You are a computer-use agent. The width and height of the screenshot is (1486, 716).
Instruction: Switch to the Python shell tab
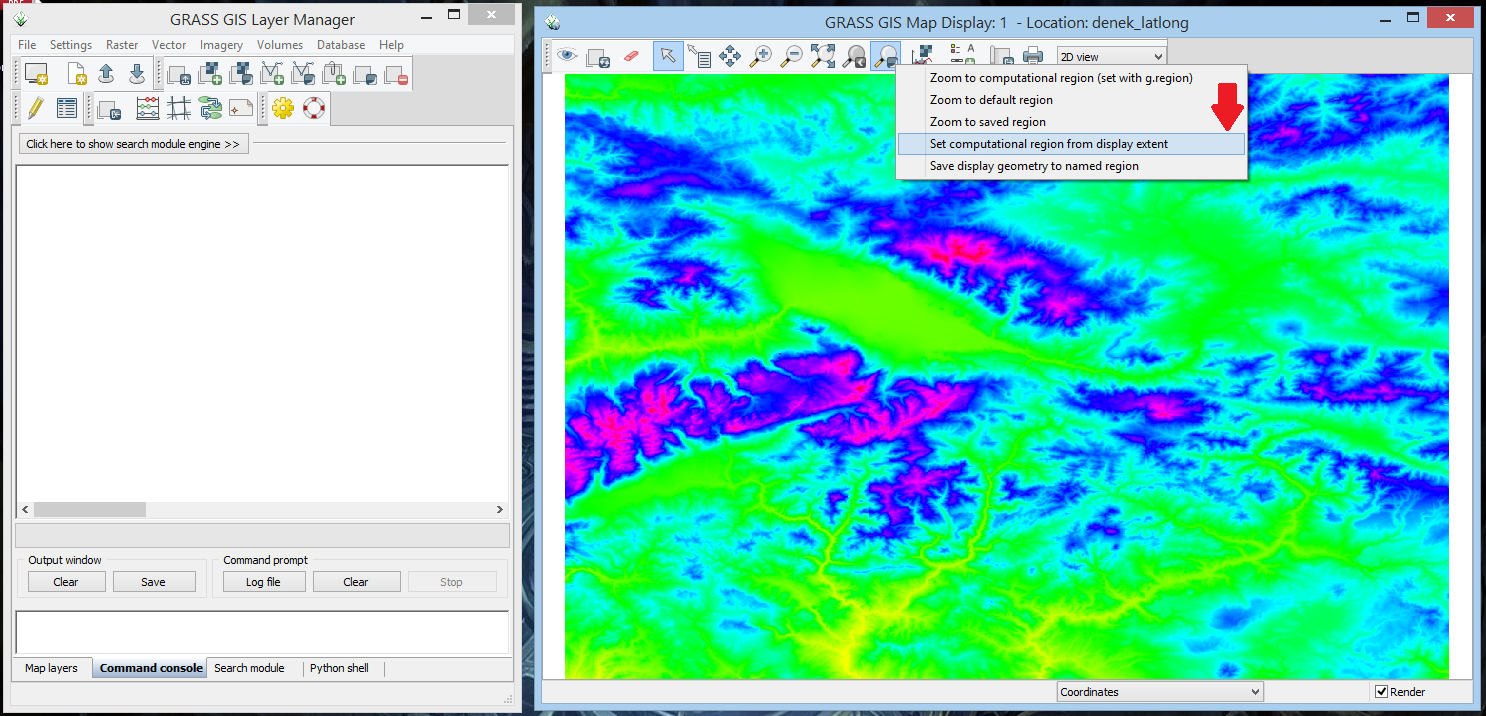pyautogui.click(x=339, y=668)
